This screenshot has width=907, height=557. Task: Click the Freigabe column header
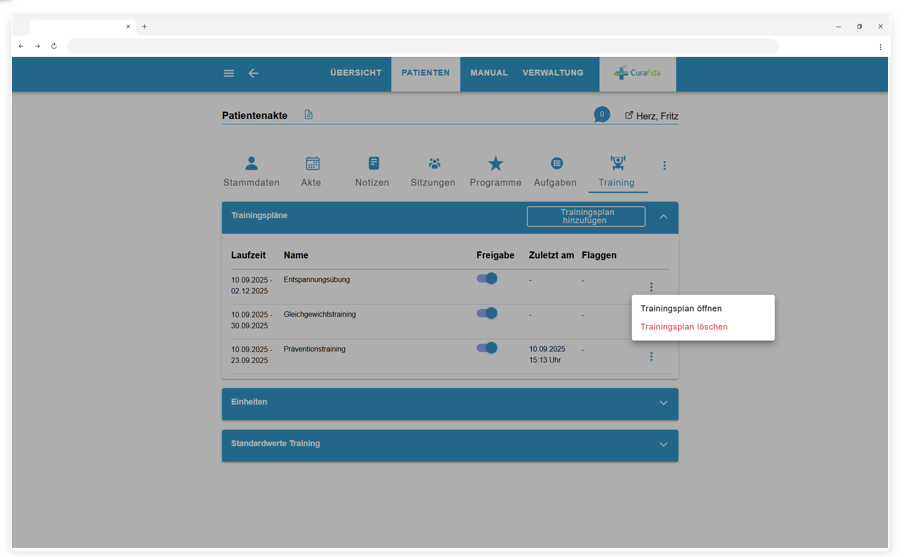495,255
